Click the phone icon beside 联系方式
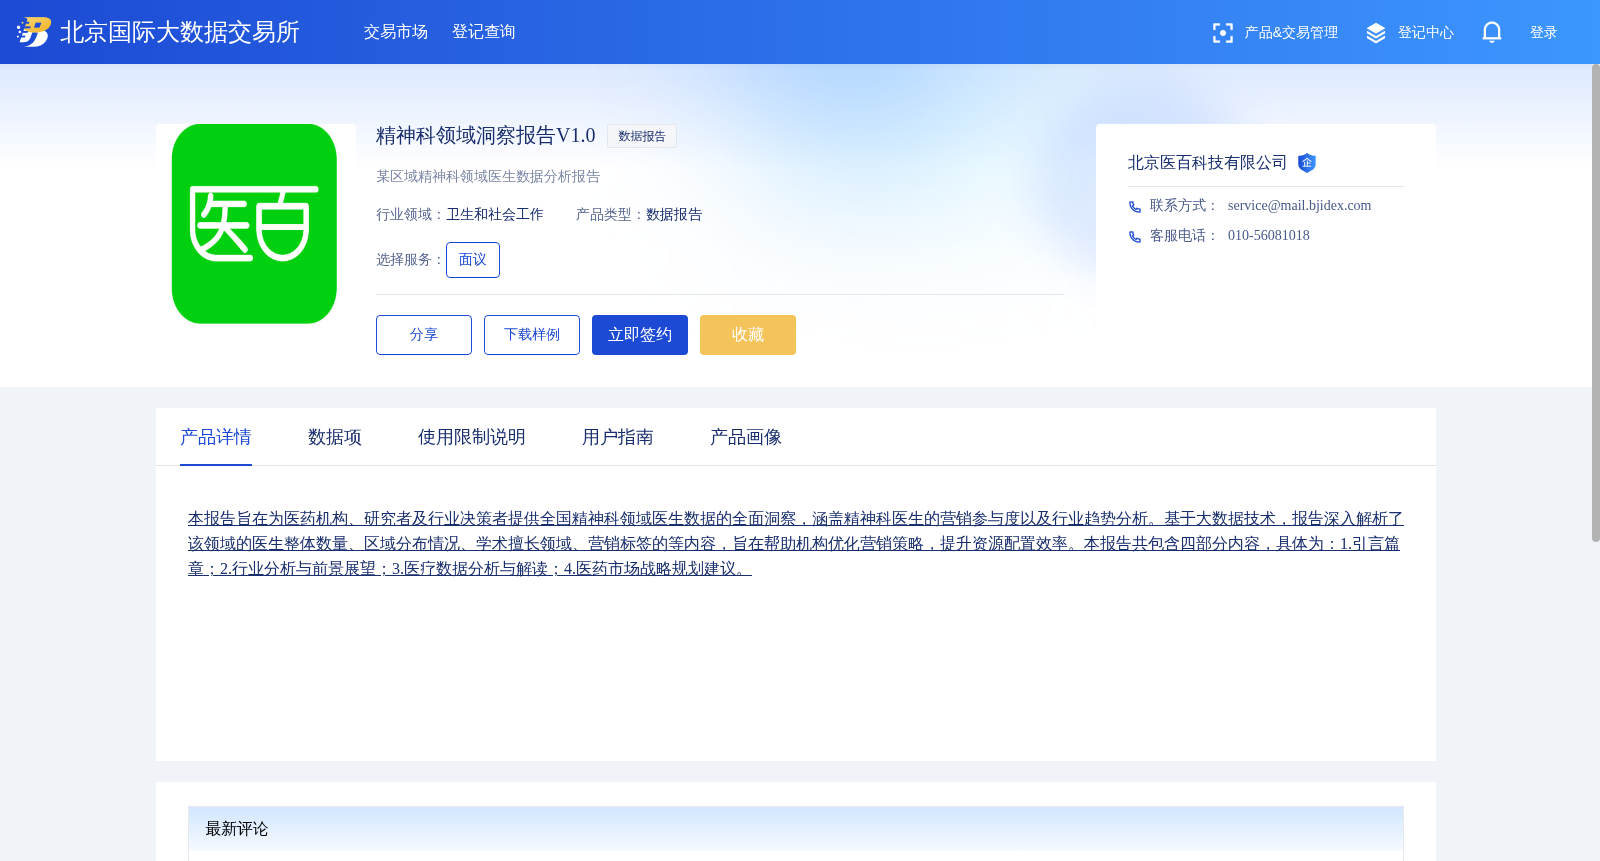The width and height of the screenshot is (1600, 861). pos(1135,207)
